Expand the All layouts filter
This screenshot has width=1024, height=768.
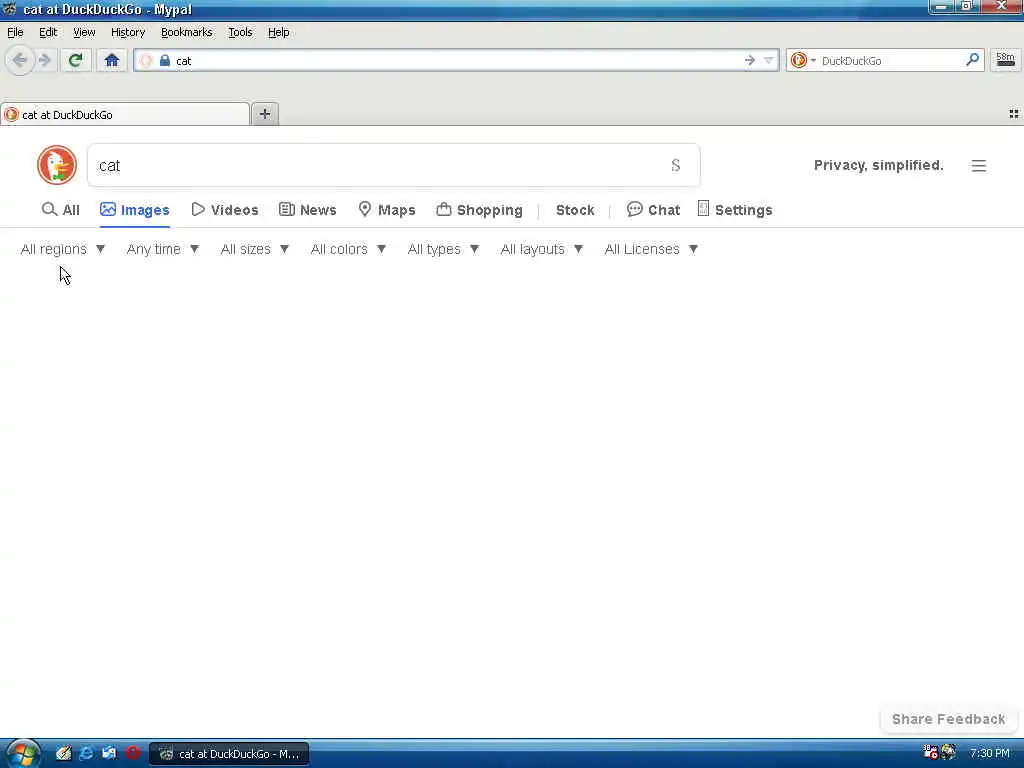541,249
